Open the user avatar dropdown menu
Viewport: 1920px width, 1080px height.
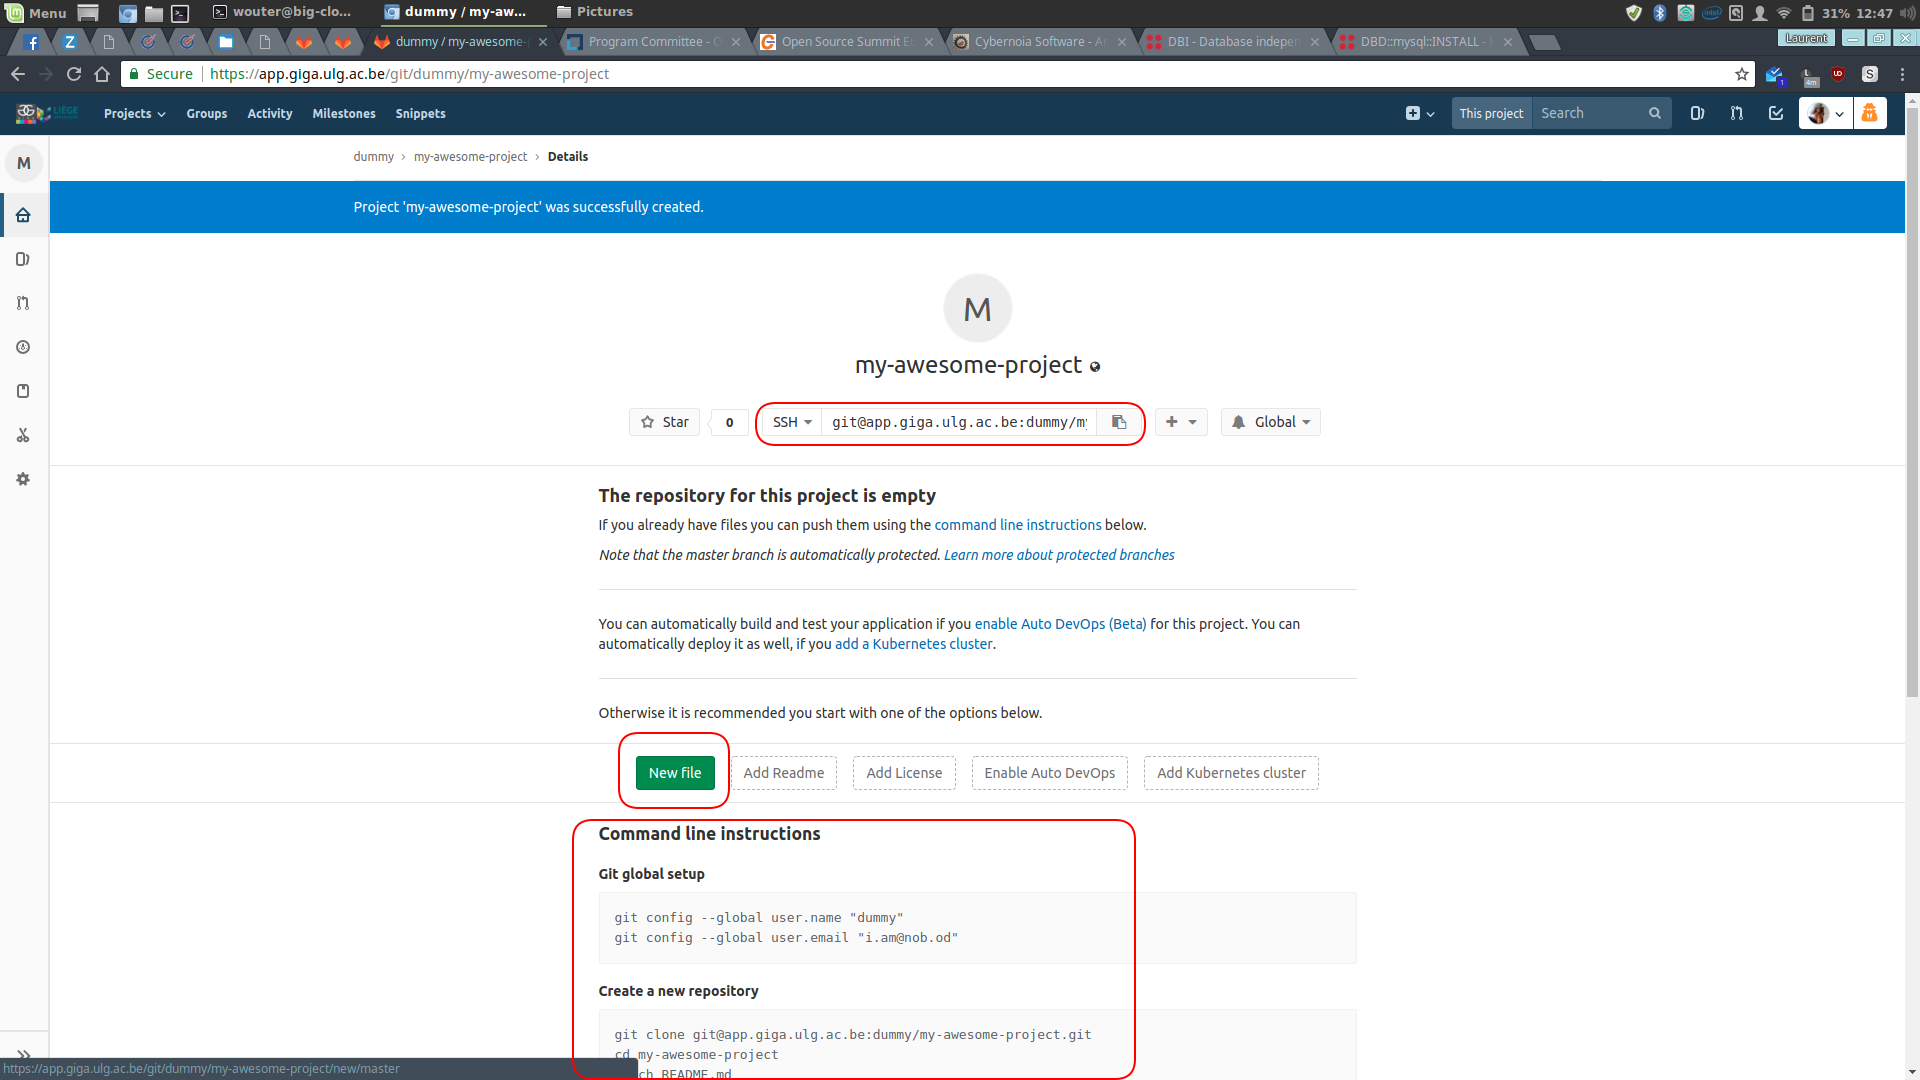(x=1826, y=113)
